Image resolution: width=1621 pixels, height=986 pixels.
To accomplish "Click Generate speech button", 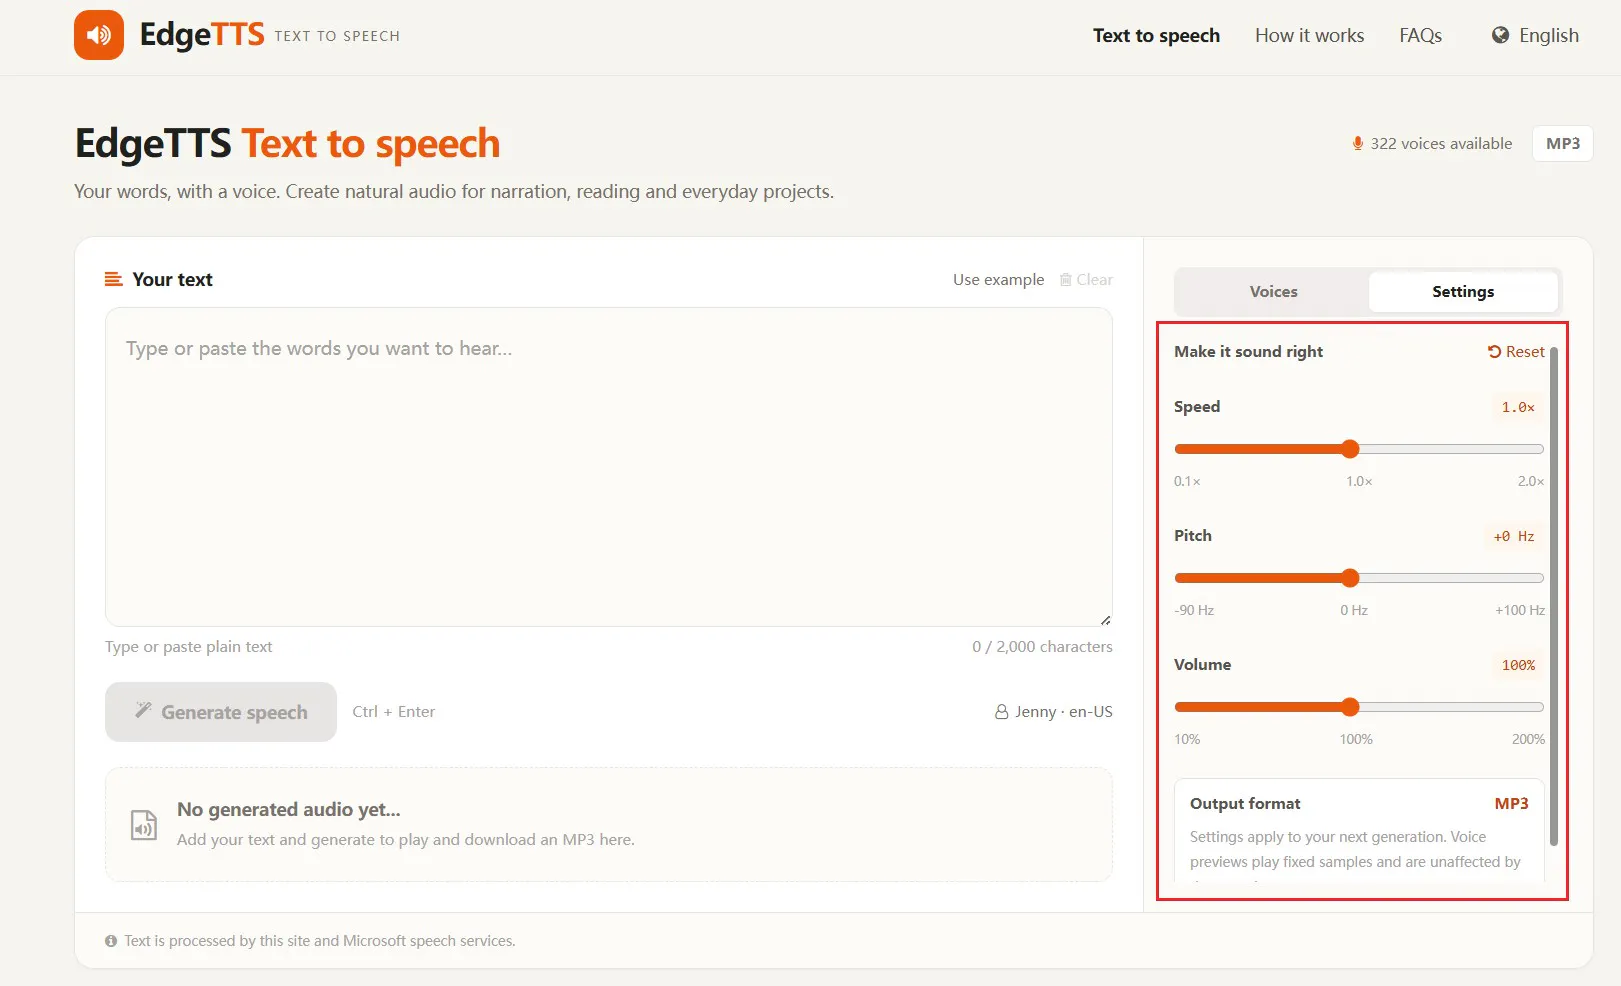I will coord(221,712).
